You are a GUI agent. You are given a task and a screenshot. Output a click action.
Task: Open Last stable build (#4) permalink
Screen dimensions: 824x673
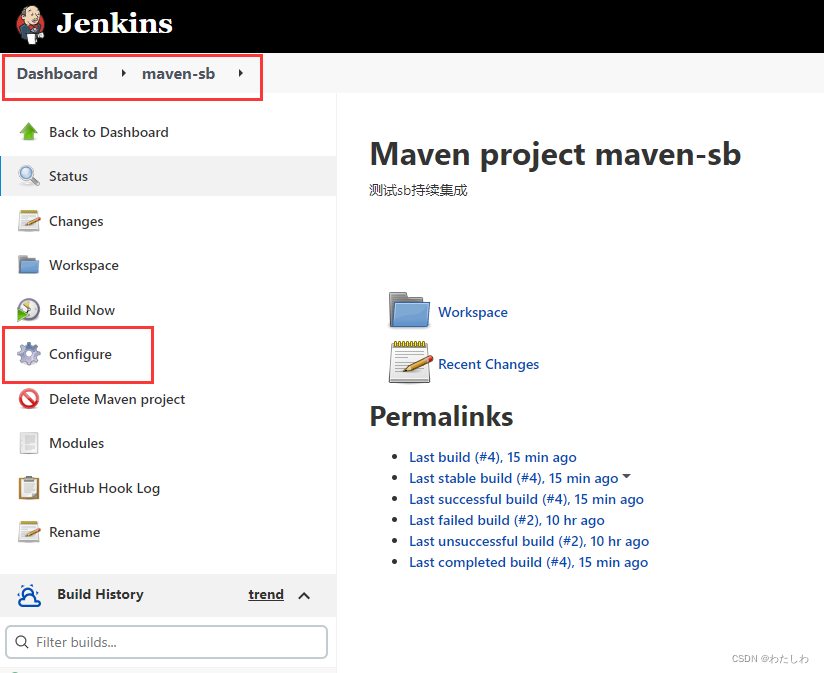[513, 478]
